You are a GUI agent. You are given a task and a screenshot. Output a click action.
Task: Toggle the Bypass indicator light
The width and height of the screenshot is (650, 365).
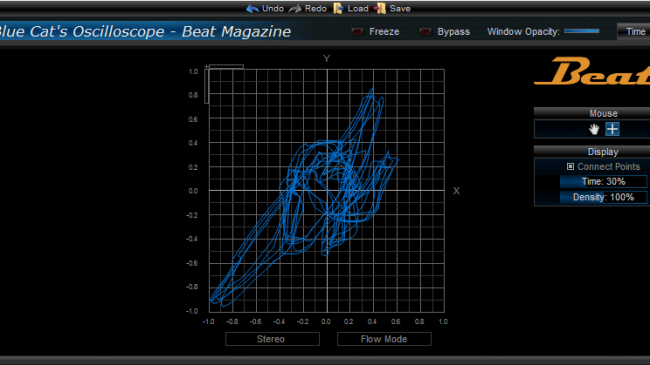point(425,32)
